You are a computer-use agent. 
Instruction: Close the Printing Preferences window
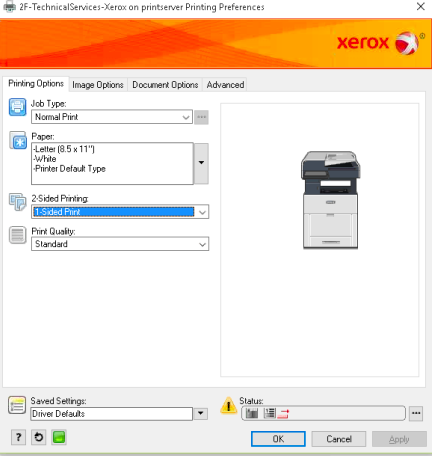click(421, 6)
